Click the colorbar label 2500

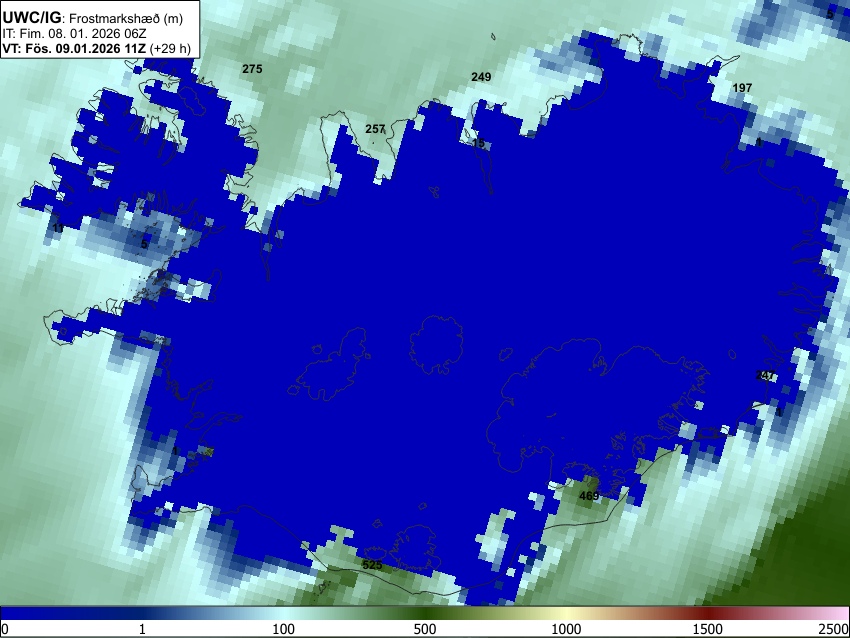(834, 629)
